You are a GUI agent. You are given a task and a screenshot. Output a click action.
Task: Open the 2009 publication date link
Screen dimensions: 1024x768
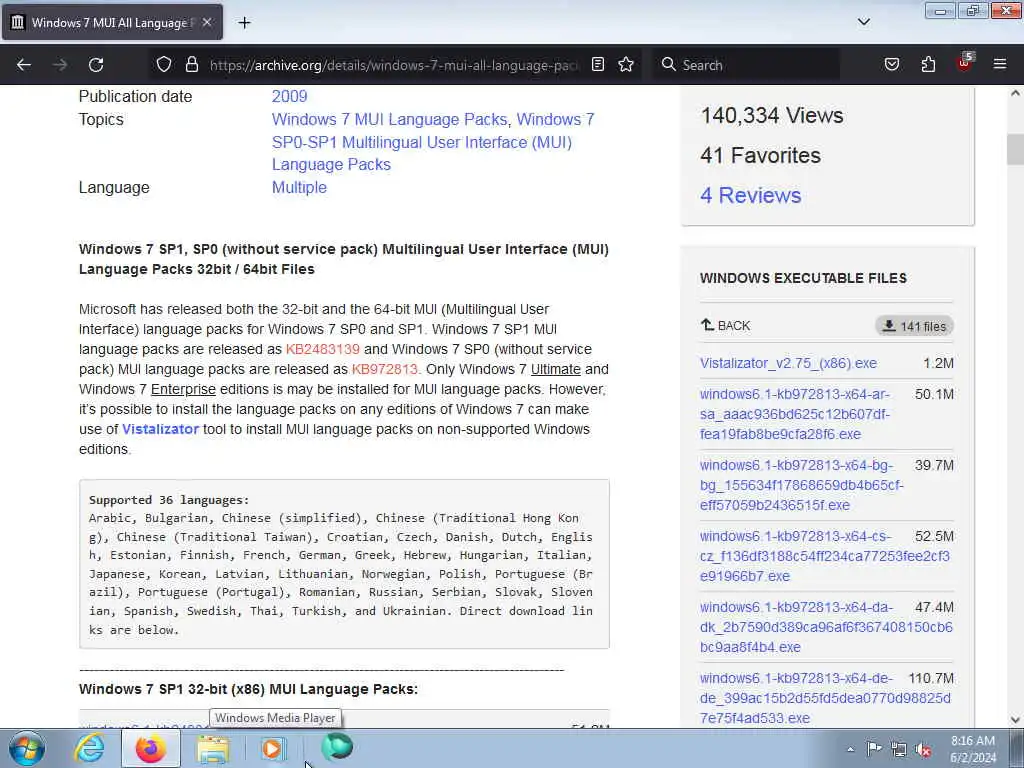289,96
